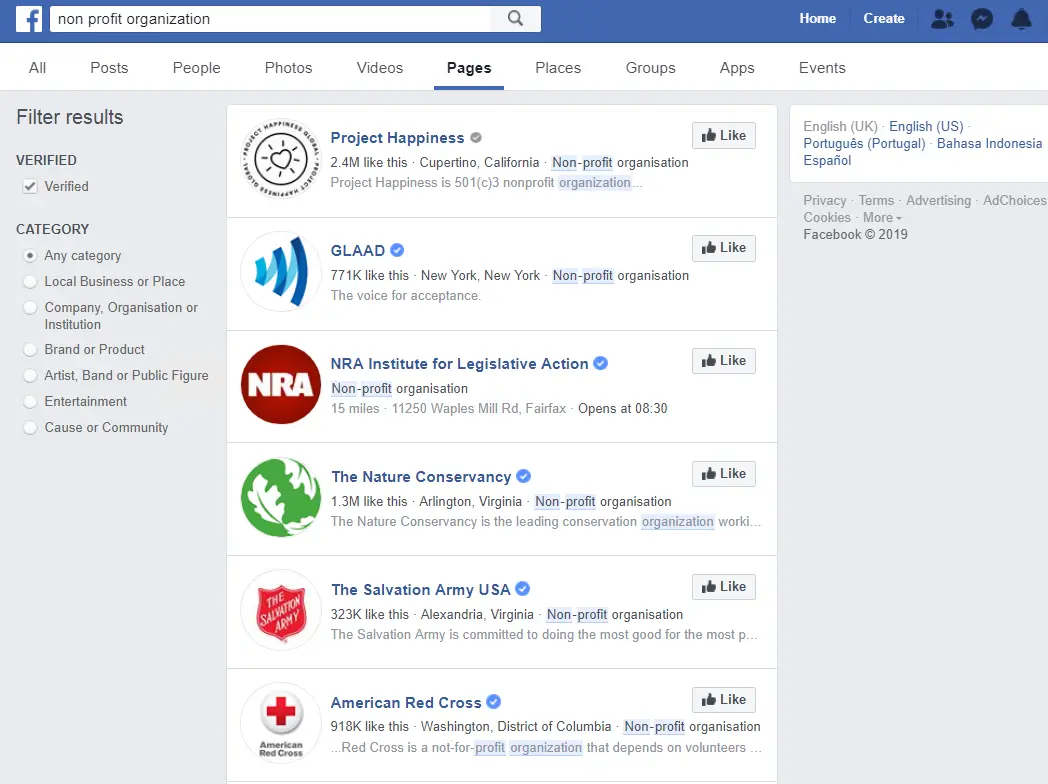Open the American Red Cross page link
The image size is (1048, 784).
(406, 702)
